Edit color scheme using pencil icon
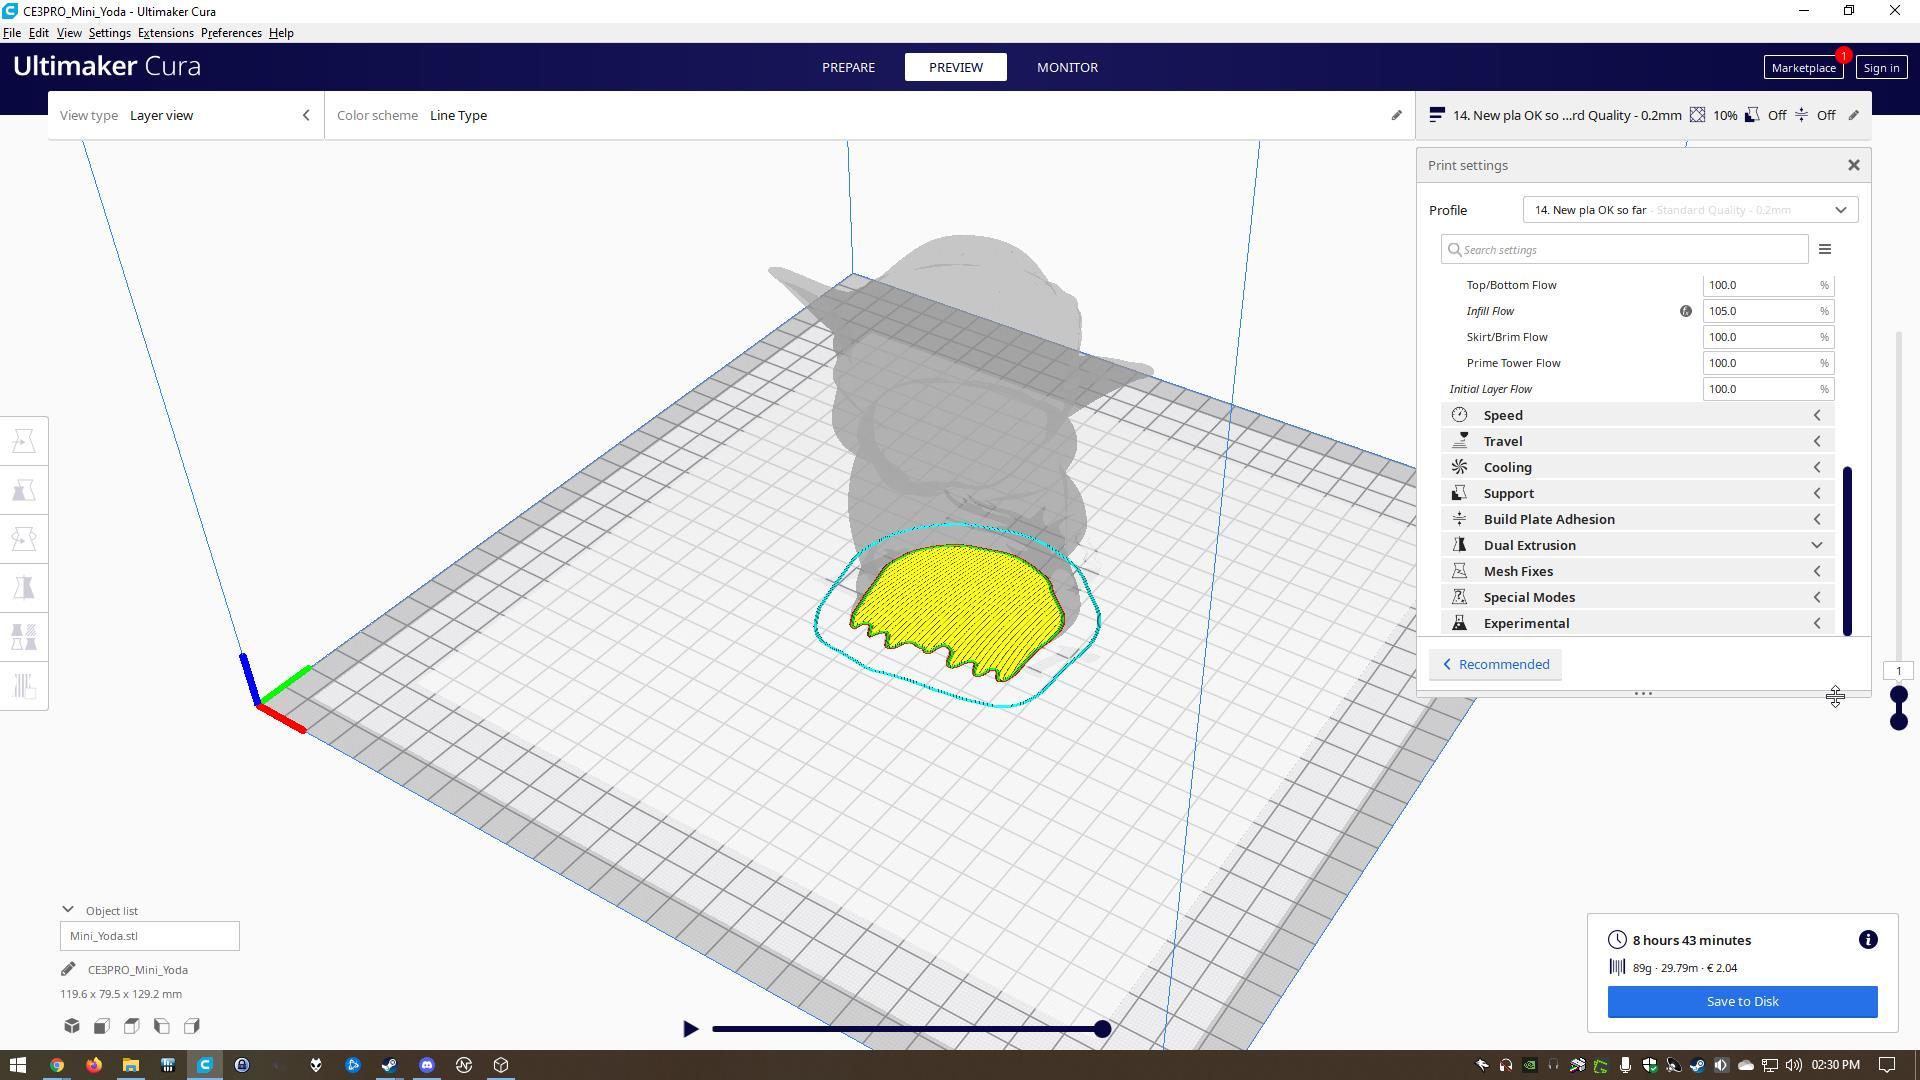This screenshot has height=1080, width=1920. 1397,115
